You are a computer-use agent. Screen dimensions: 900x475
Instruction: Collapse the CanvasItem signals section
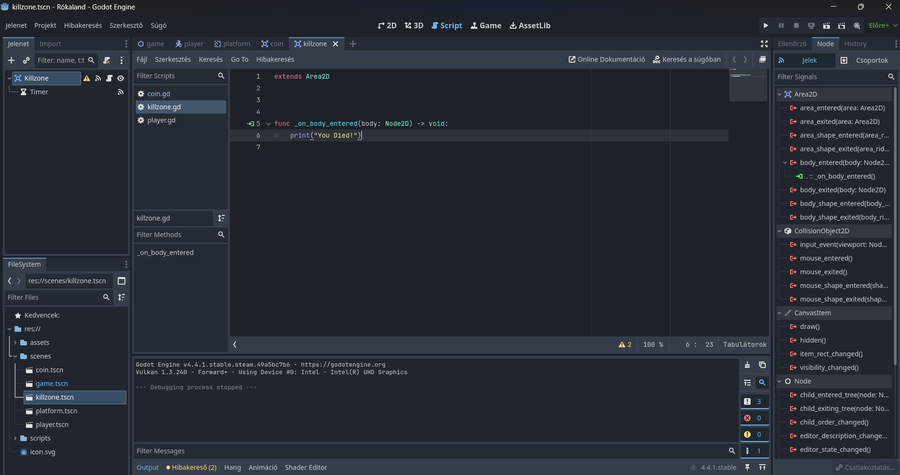(x=779, y=313)
